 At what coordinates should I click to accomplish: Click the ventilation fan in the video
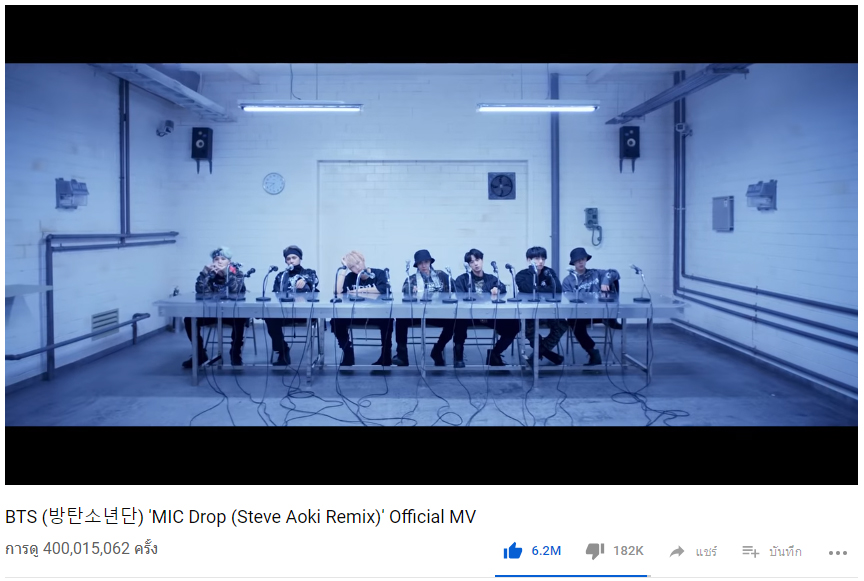tap(501, 186)
